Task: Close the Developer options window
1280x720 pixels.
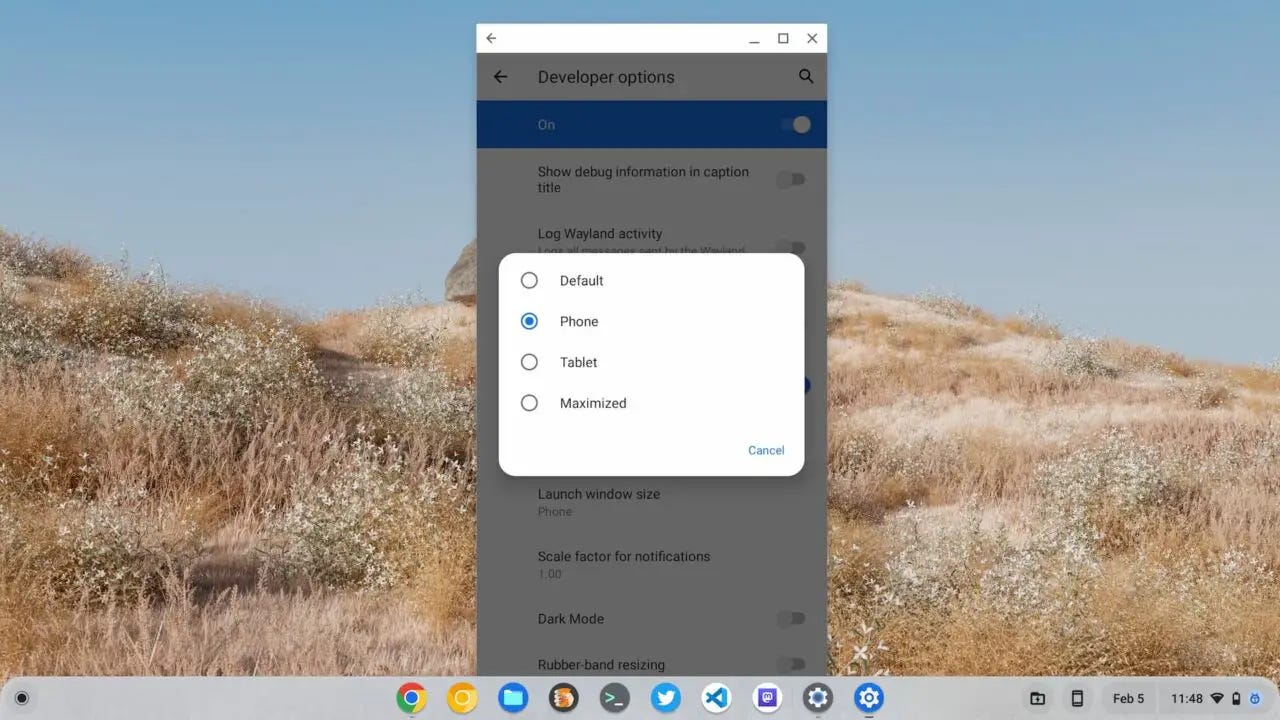Action: coord(812,38)
